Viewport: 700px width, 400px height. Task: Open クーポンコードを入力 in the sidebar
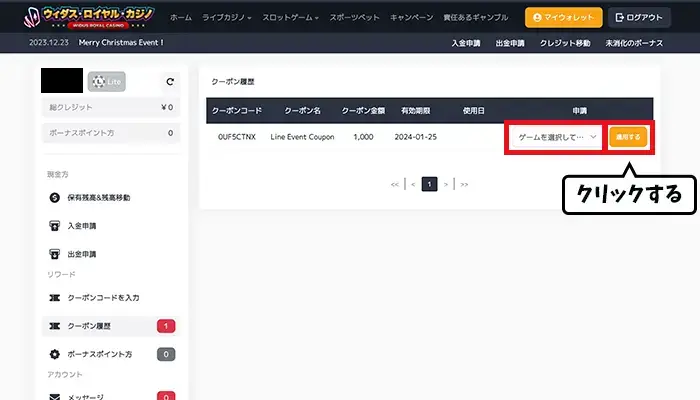coord(102,298)
